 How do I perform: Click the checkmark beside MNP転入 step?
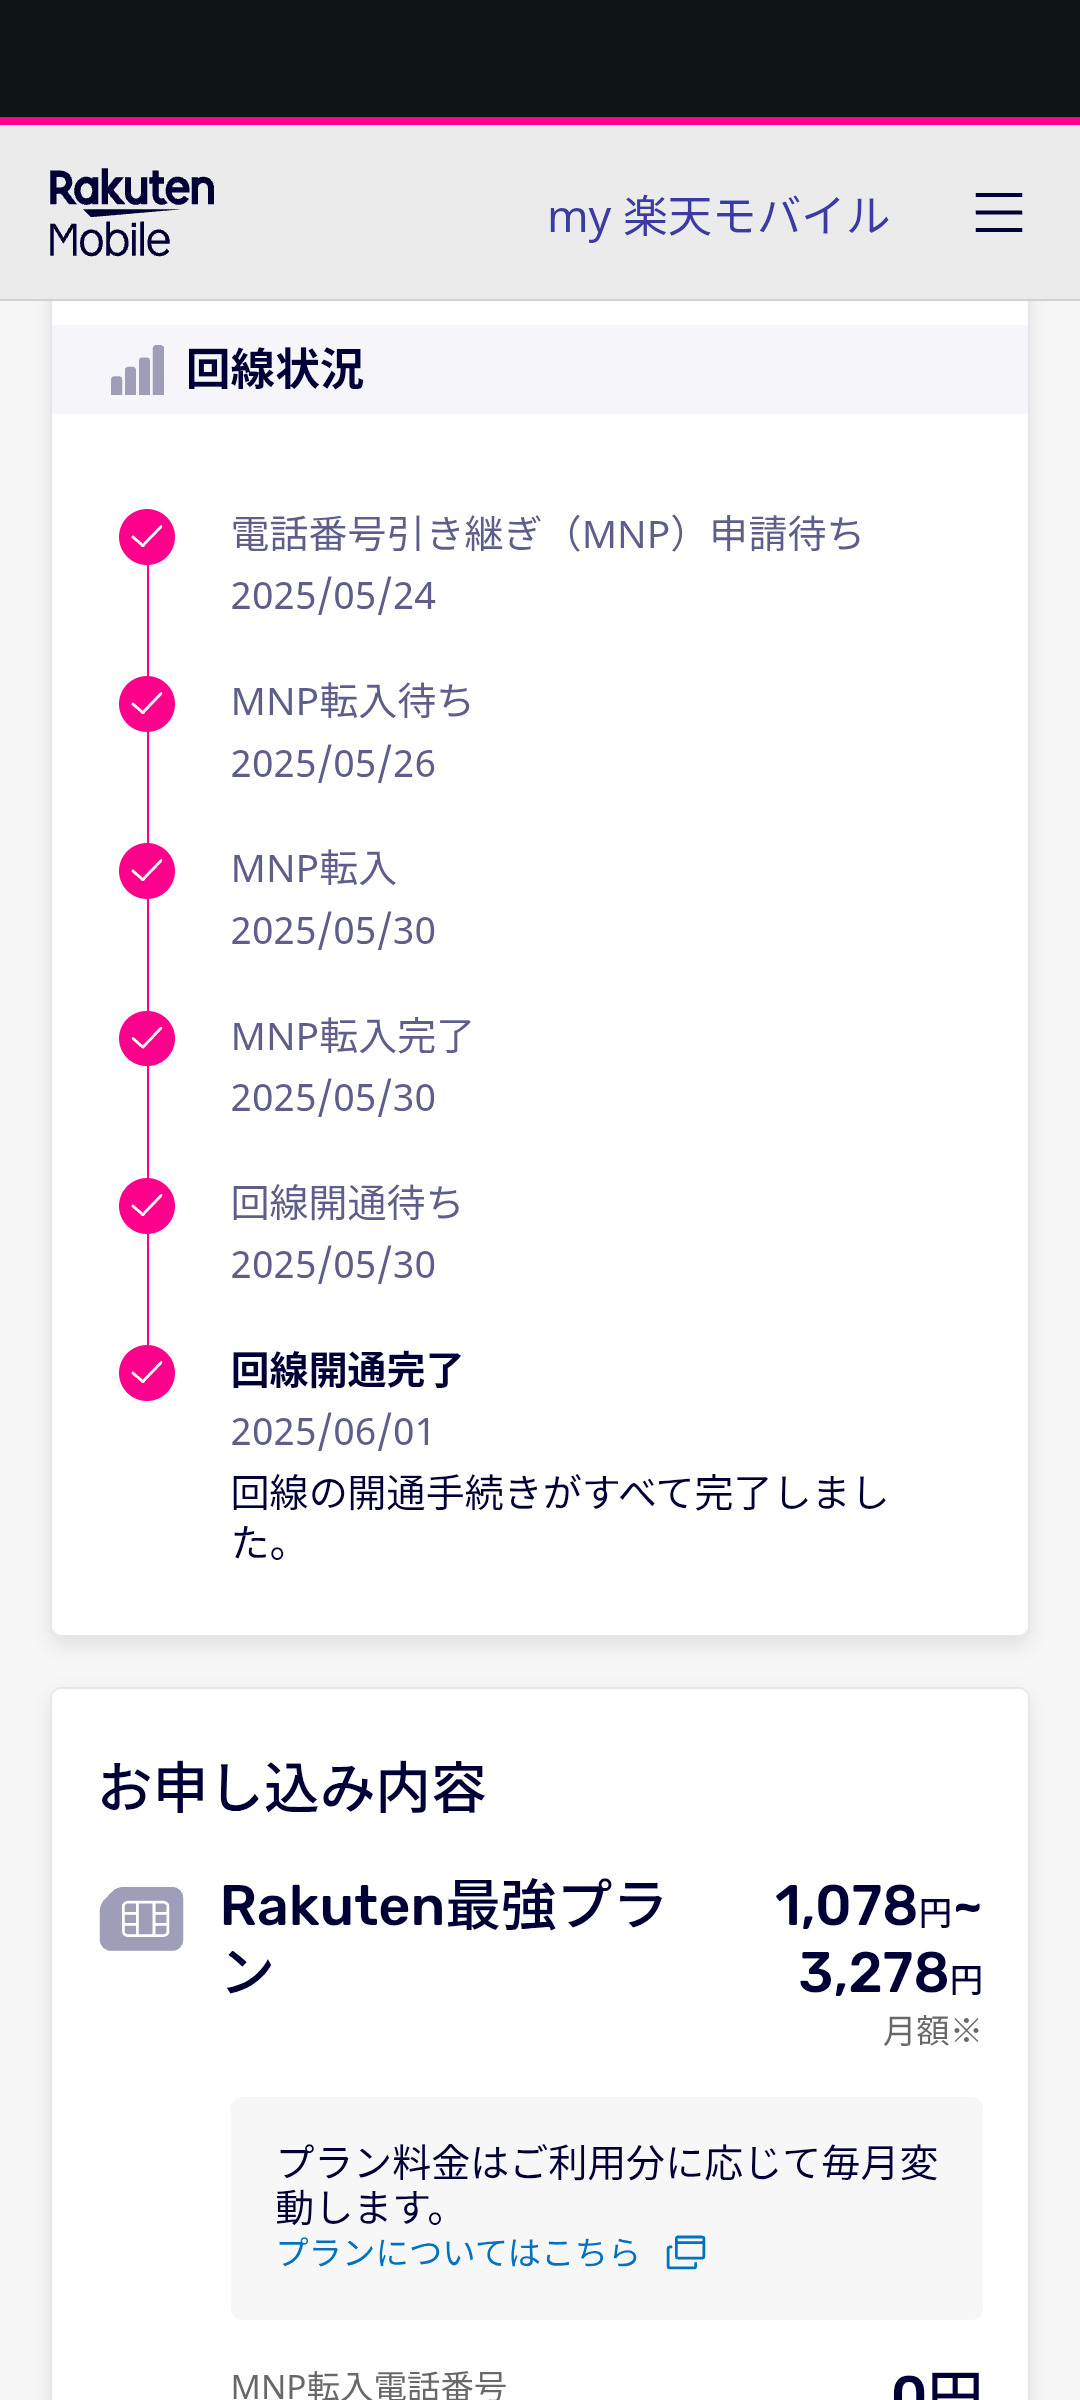pyautogui.click(x=147, y=871)
